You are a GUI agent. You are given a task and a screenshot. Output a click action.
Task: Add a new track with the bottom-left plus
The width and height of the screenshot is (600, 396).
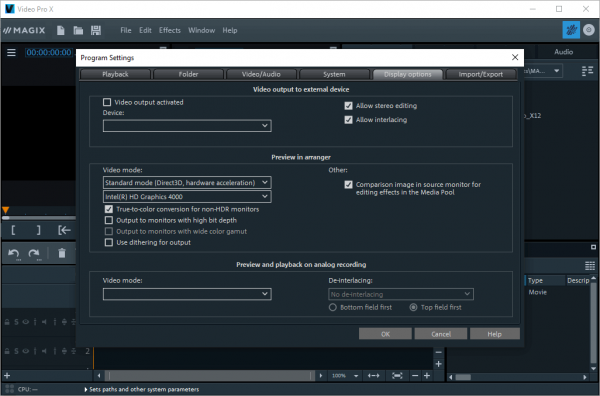(7, 376)
